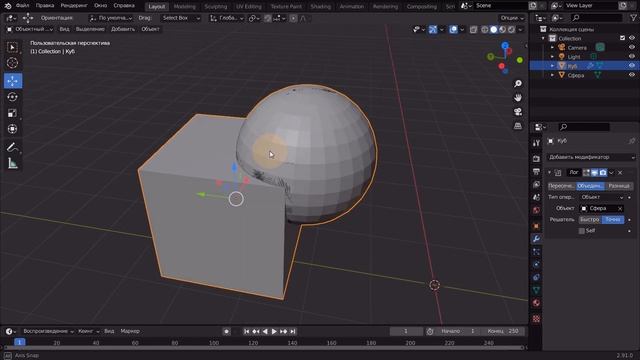The width and height of the screenshot is (640, 360).
Task: Select the Scale tool
Action: 13,113
